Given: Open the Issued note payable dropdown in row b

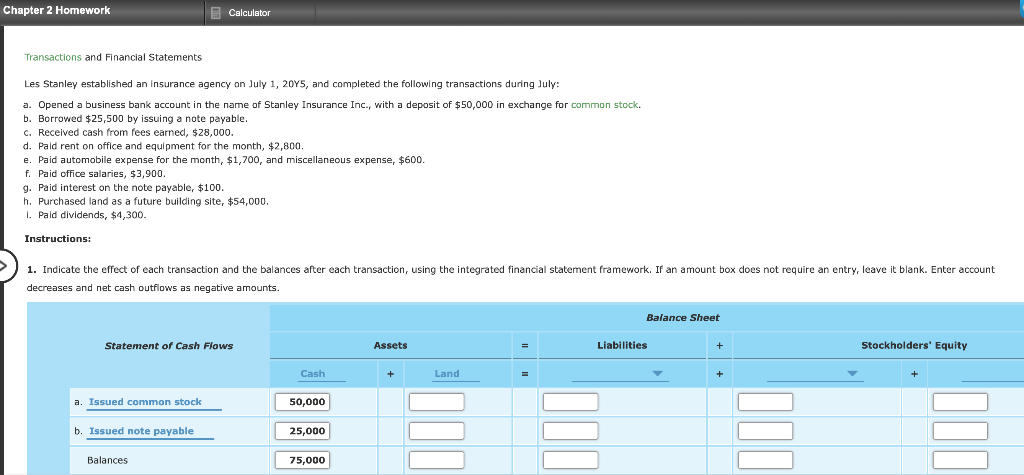Looking at the screenshot, I should pyautogui.click(x=151, y=431).
